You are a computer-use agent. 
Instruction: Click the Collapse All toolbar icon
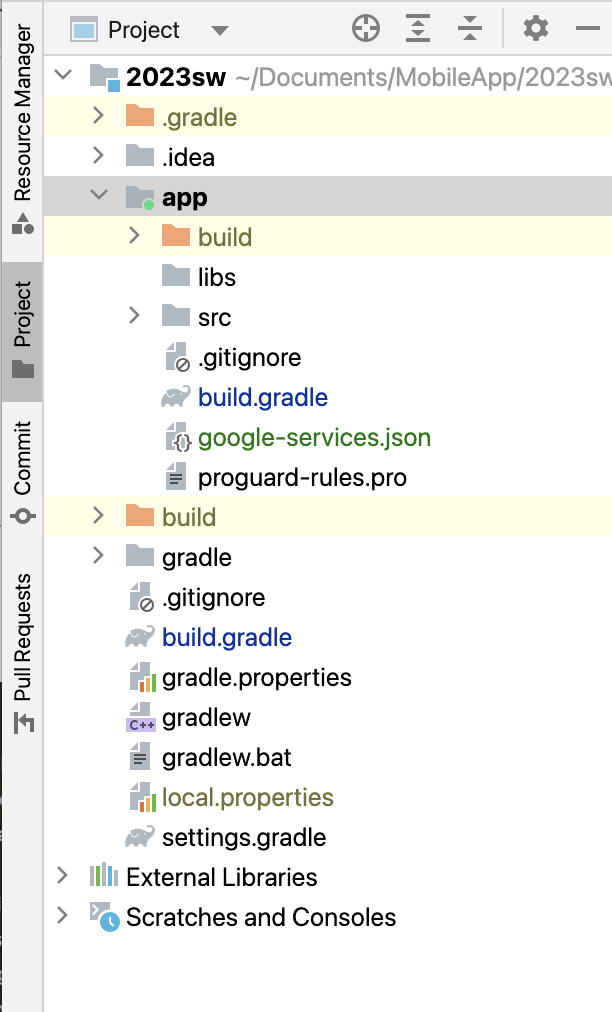tap(470, 30)
